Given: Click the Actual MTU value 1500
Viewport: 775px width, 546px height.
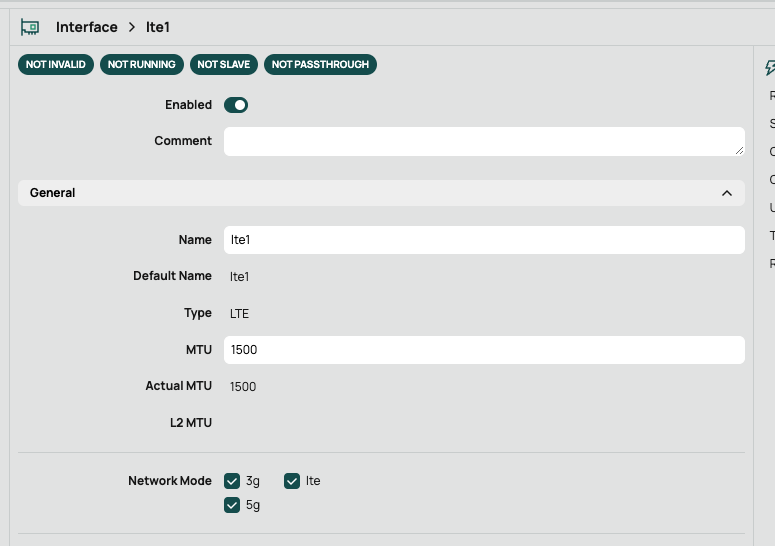Looking at the screenshot, I should pos(243,386).
